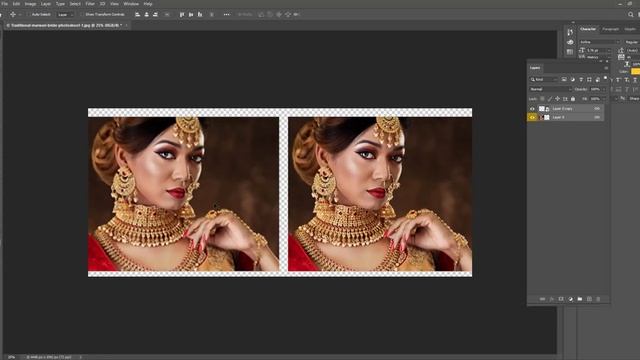The height and width of the screenshot is (360, 640).
Task: Open the Image menu
Action: click(31, 4)
